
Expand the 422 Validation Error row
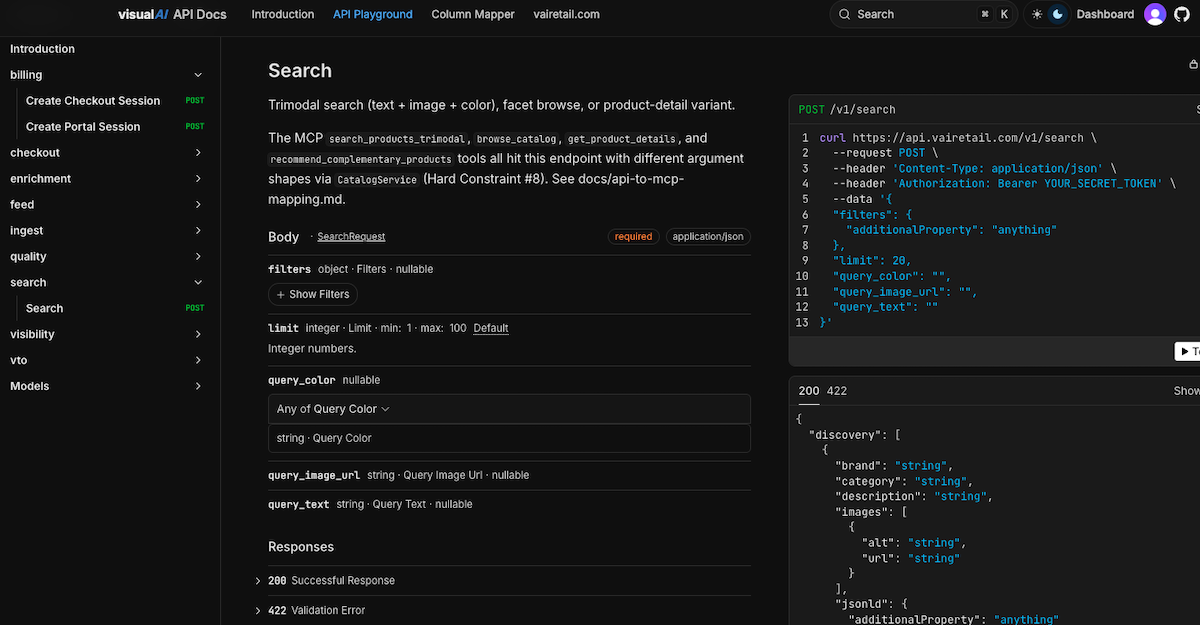509,610
